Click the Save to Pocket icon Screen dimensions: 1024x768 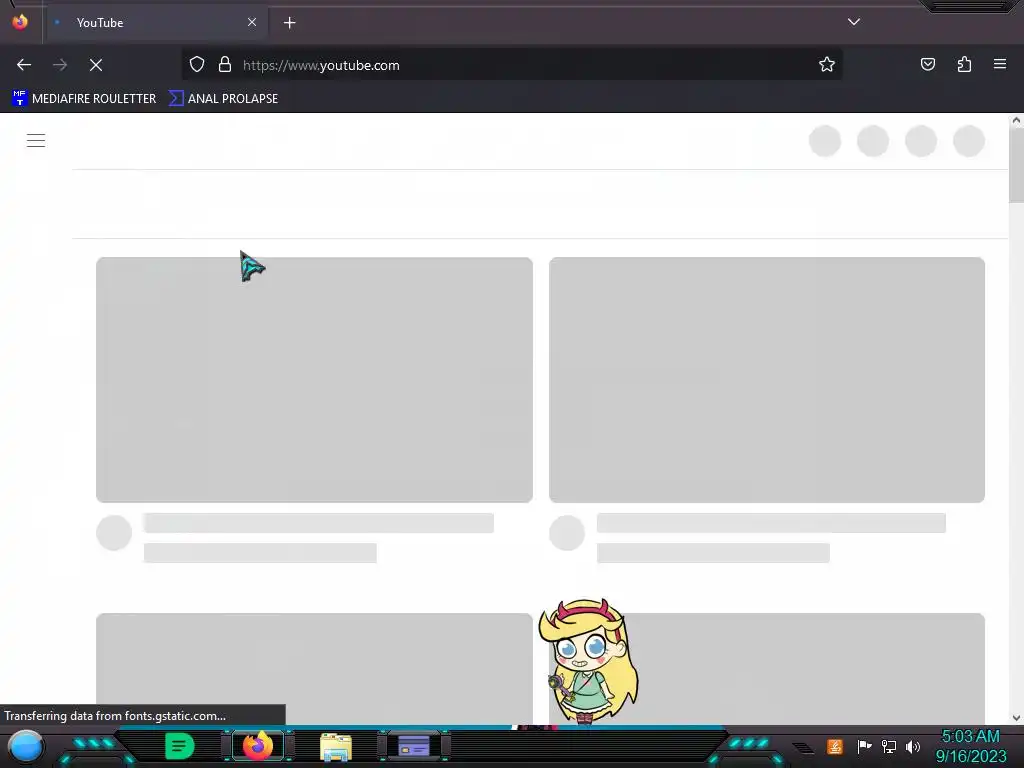(x=928, y=64)
